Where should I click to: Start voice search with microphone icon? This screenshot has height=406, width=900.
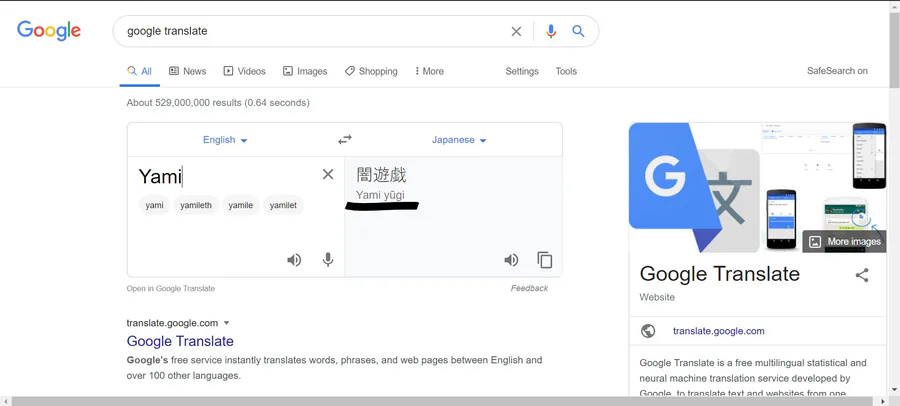click(x=551, y=31)
